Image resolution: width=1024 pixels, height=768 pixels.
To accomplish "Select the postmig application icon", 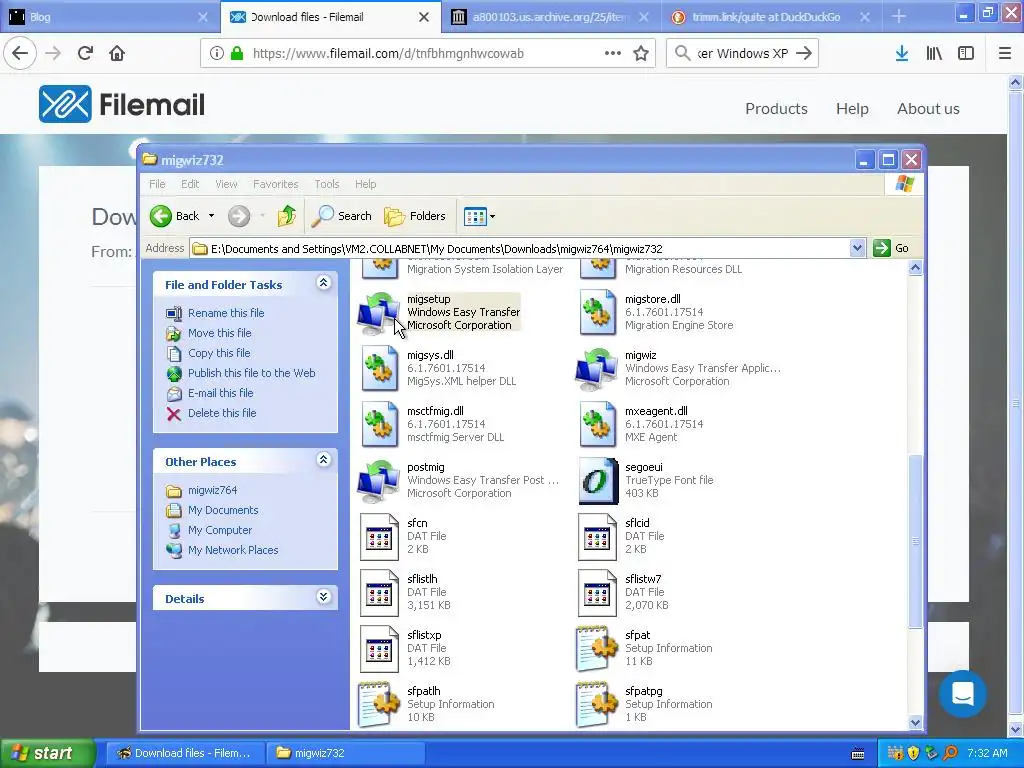I will pyautogui.click(x=379, y=481).
